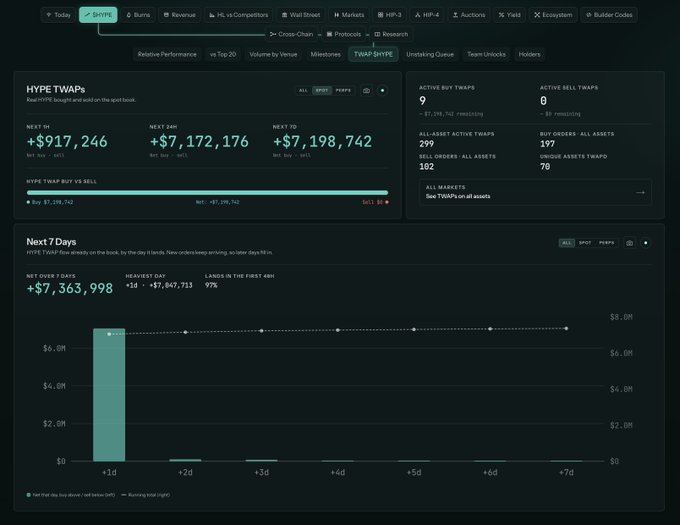Select the Protocols sub-tab

point(343,34)
